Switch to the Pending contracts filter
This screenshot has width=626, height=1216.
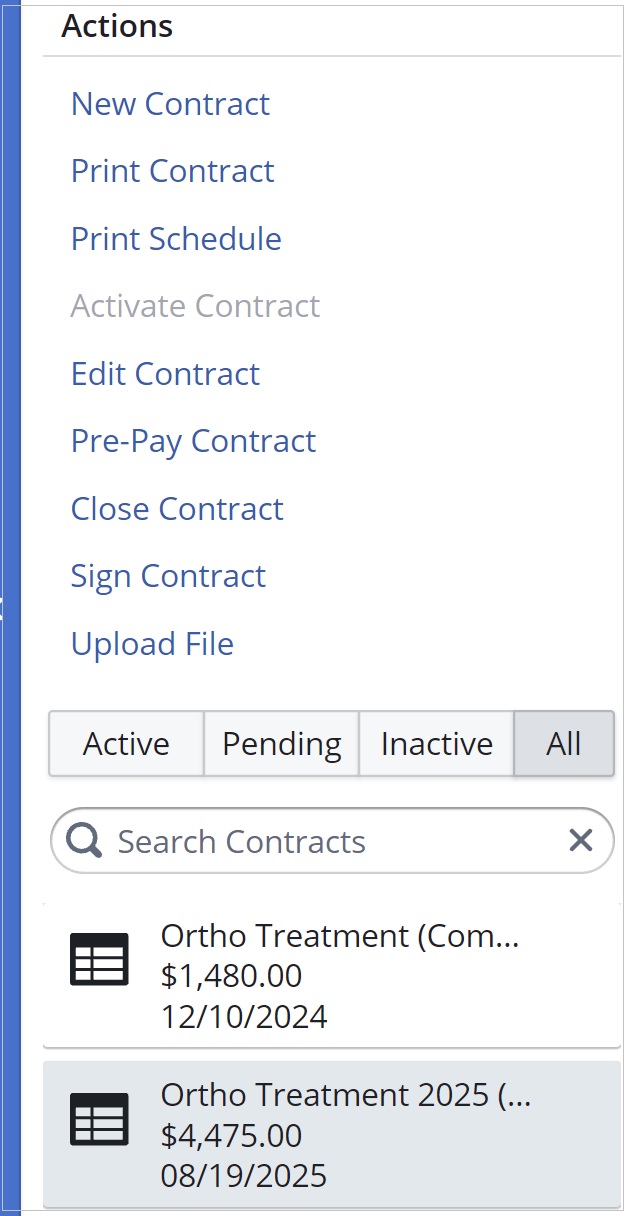coord(281,743)
